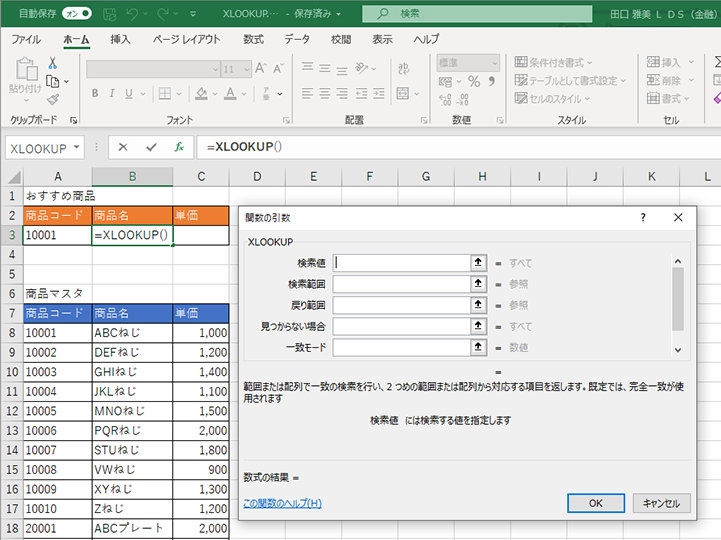This screenshot has width=721, height=540.
Task: Click the Undo icon
Action: click(132, 14)
